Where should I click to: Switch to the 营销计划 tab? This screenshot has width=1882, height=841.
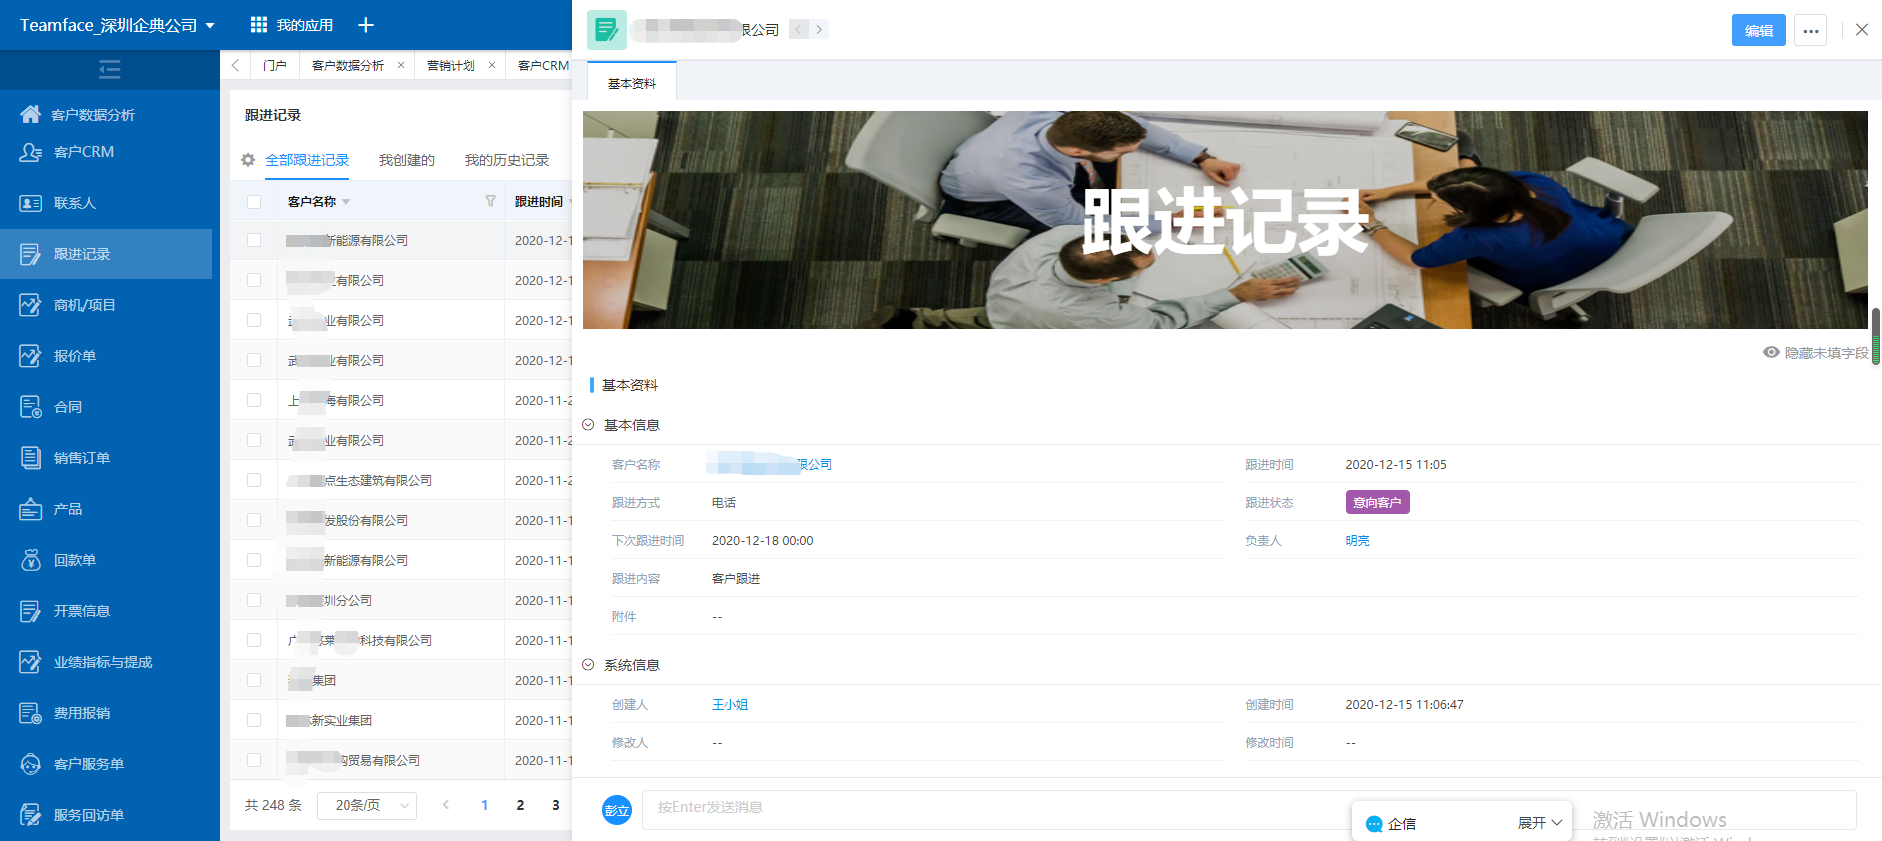click(451, 66)
